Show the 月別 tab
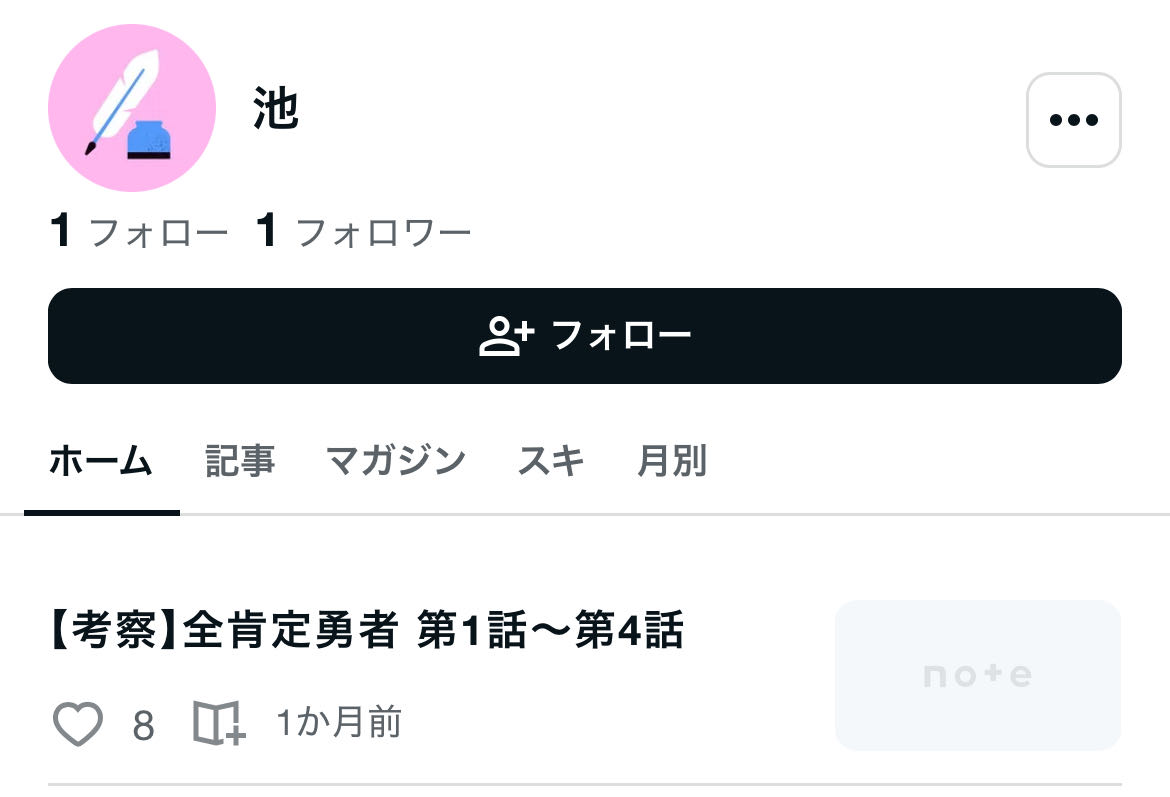Viewport: 1170px width, 797px height. click(672, 462)
